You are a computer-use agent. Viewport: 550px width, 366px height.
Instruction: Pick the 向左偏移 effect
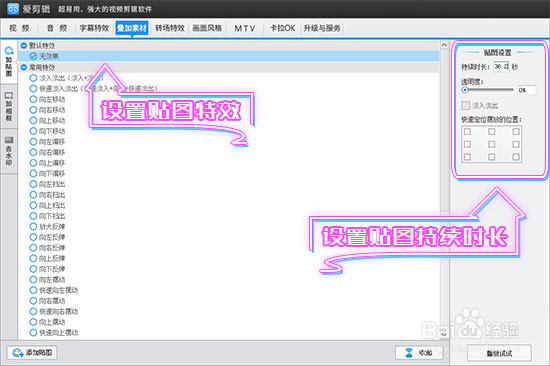tap(33, 141)
